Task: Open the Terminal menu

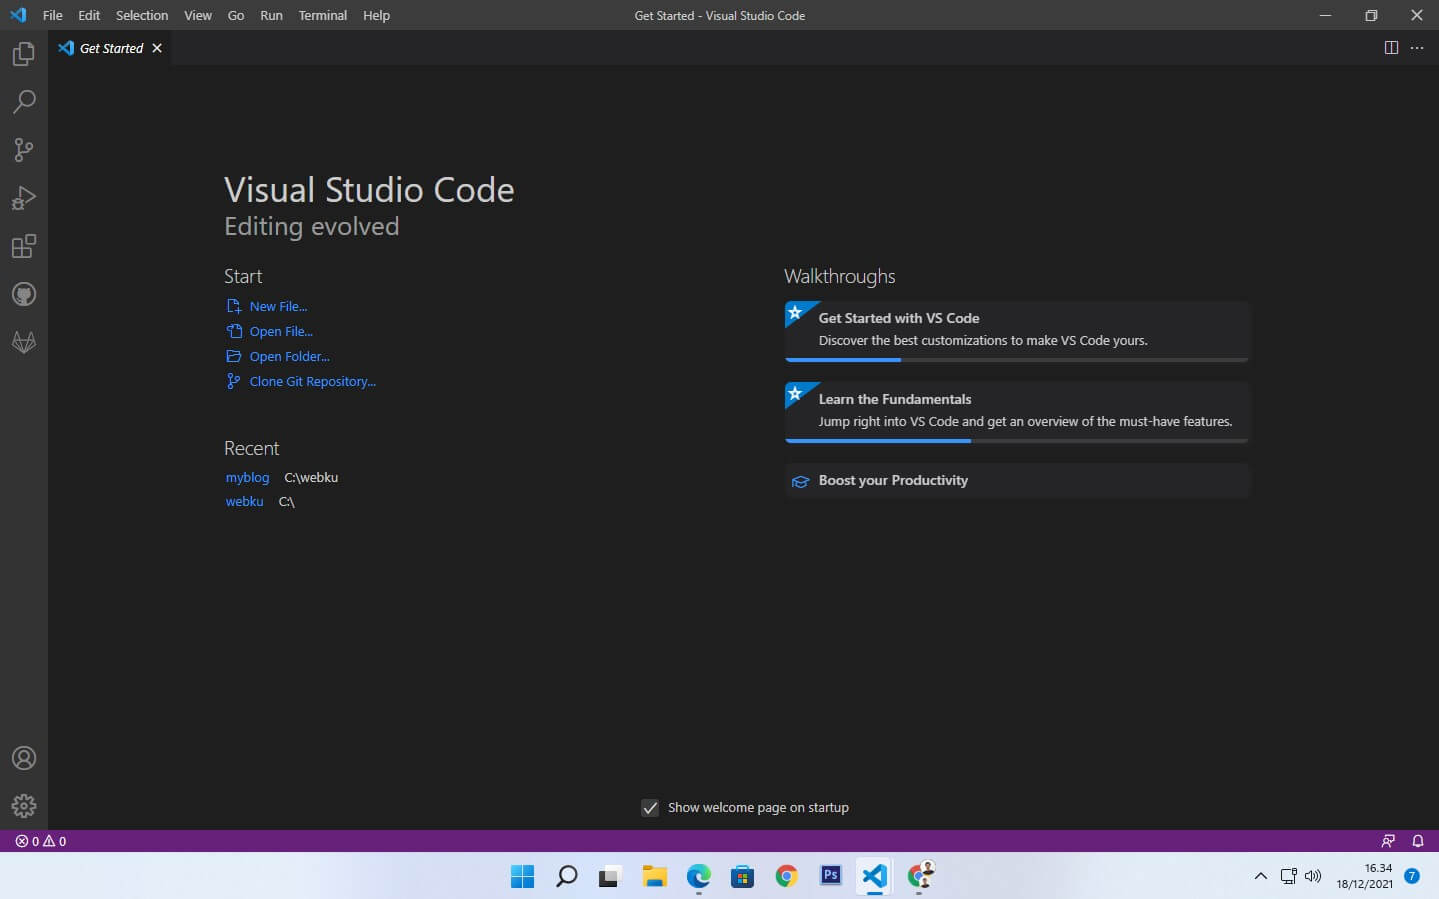Action: click(x=322, y=15)
